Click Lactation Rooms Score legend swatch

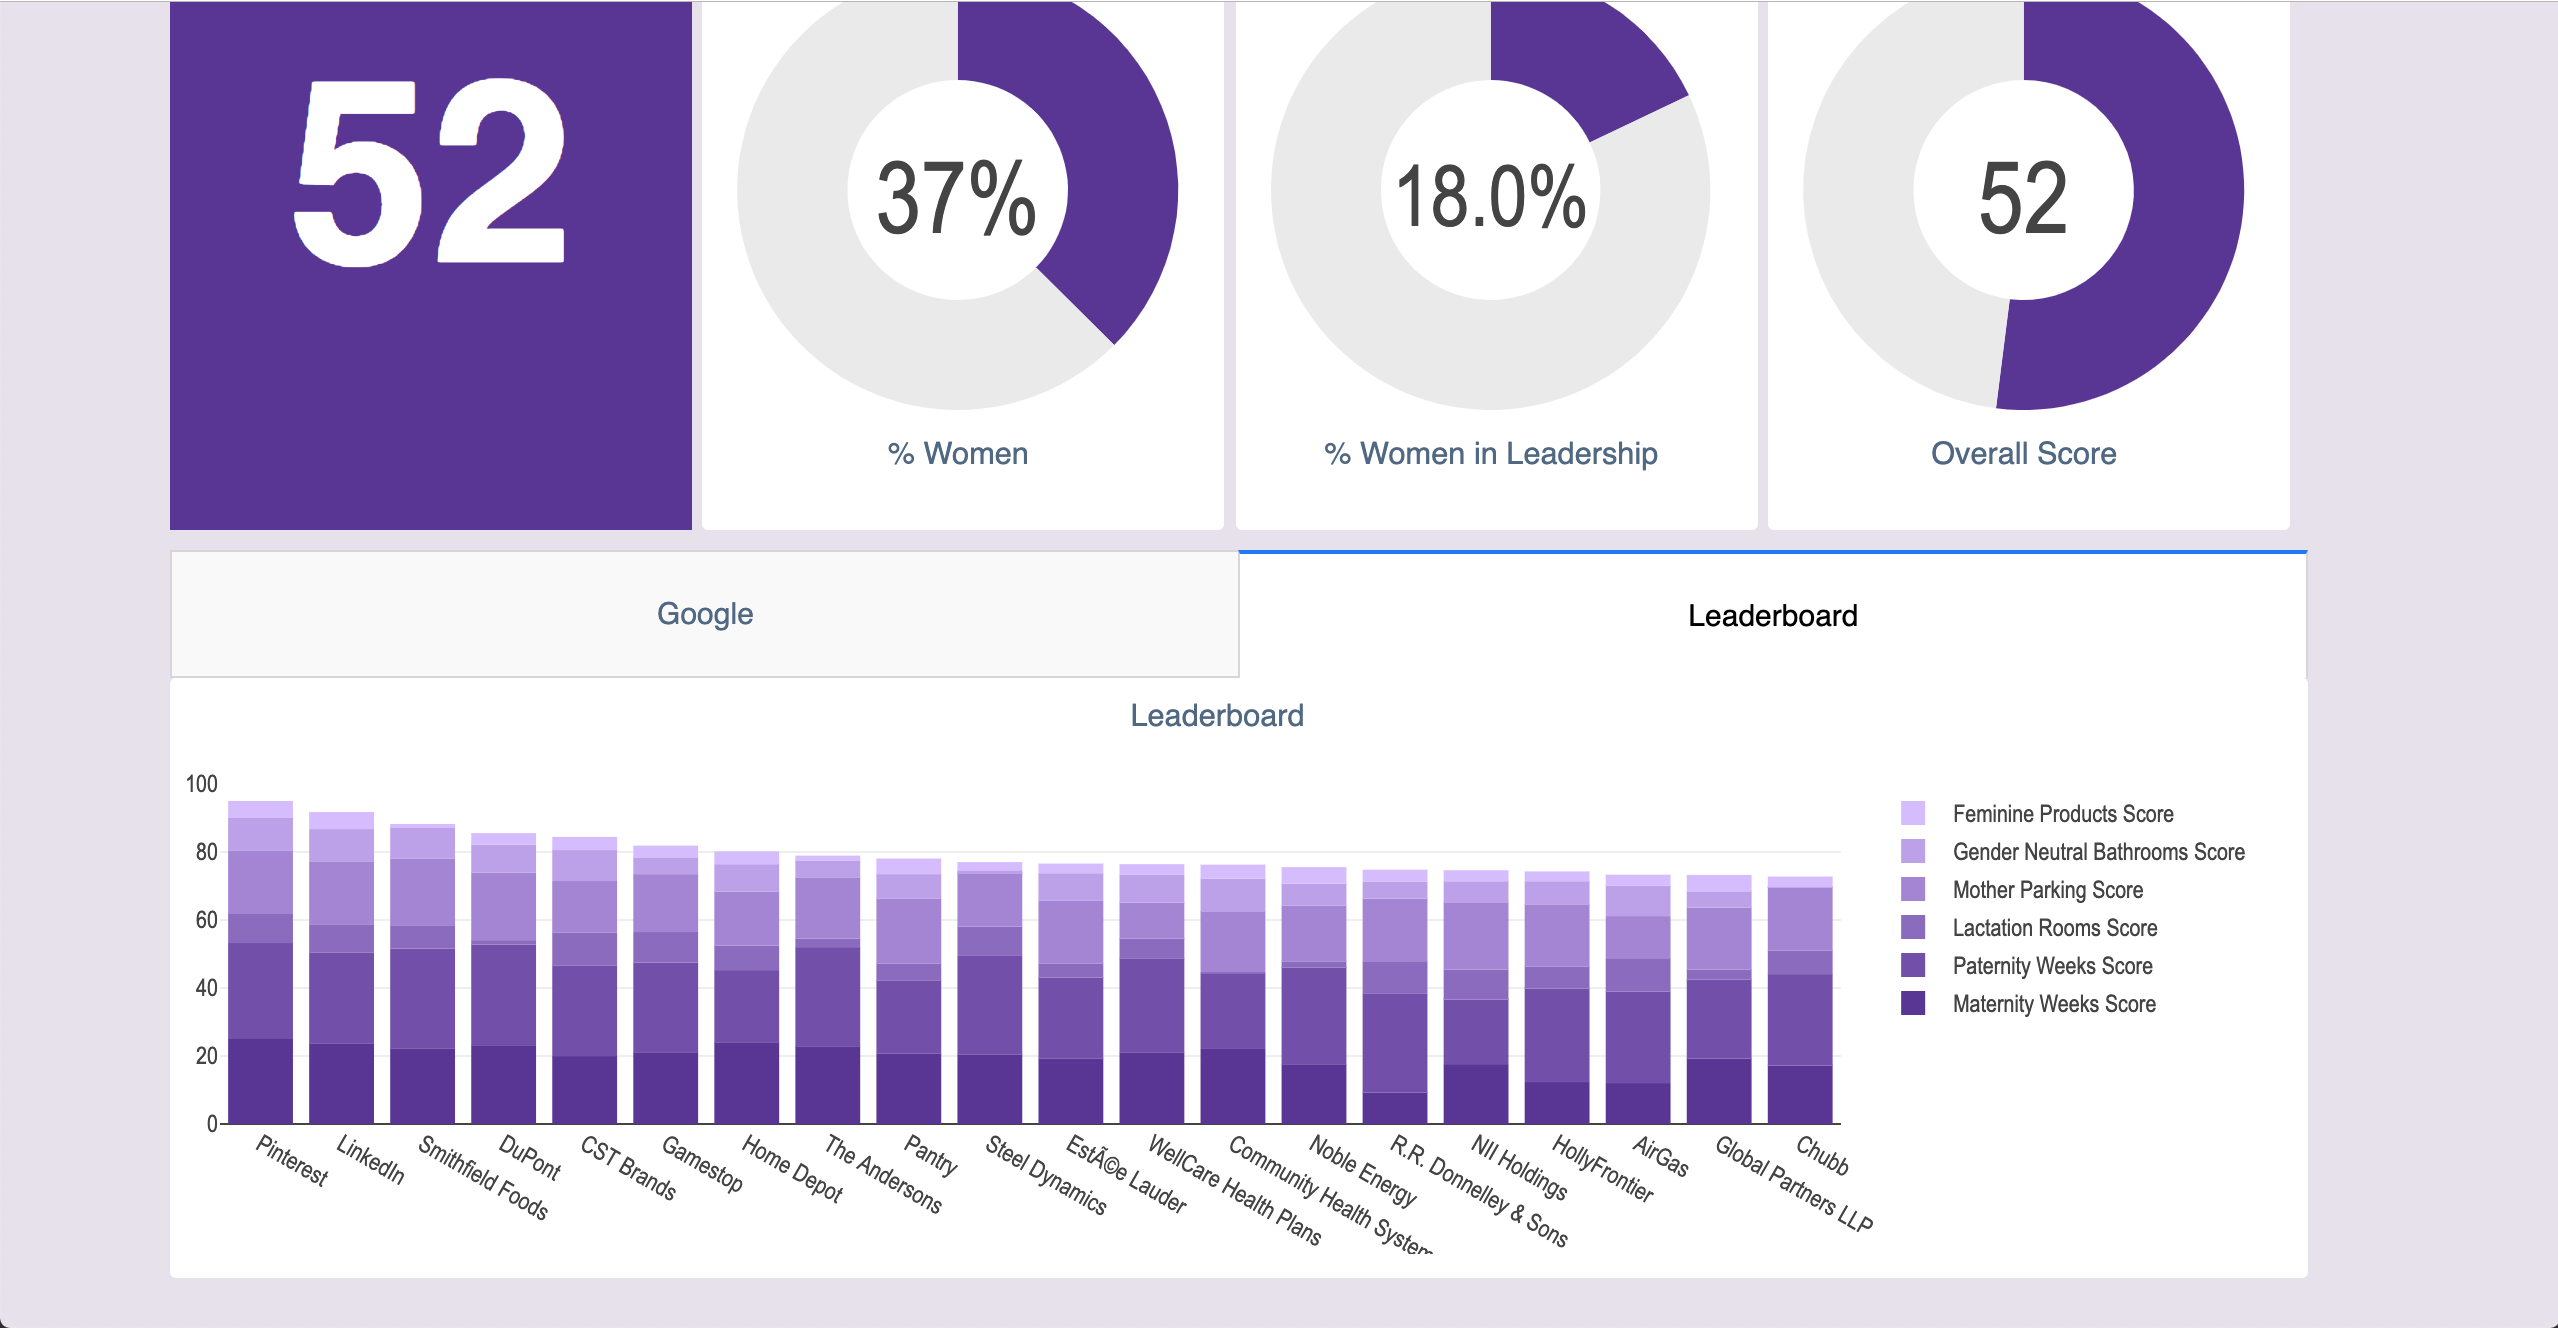(x=1912, y=927)
